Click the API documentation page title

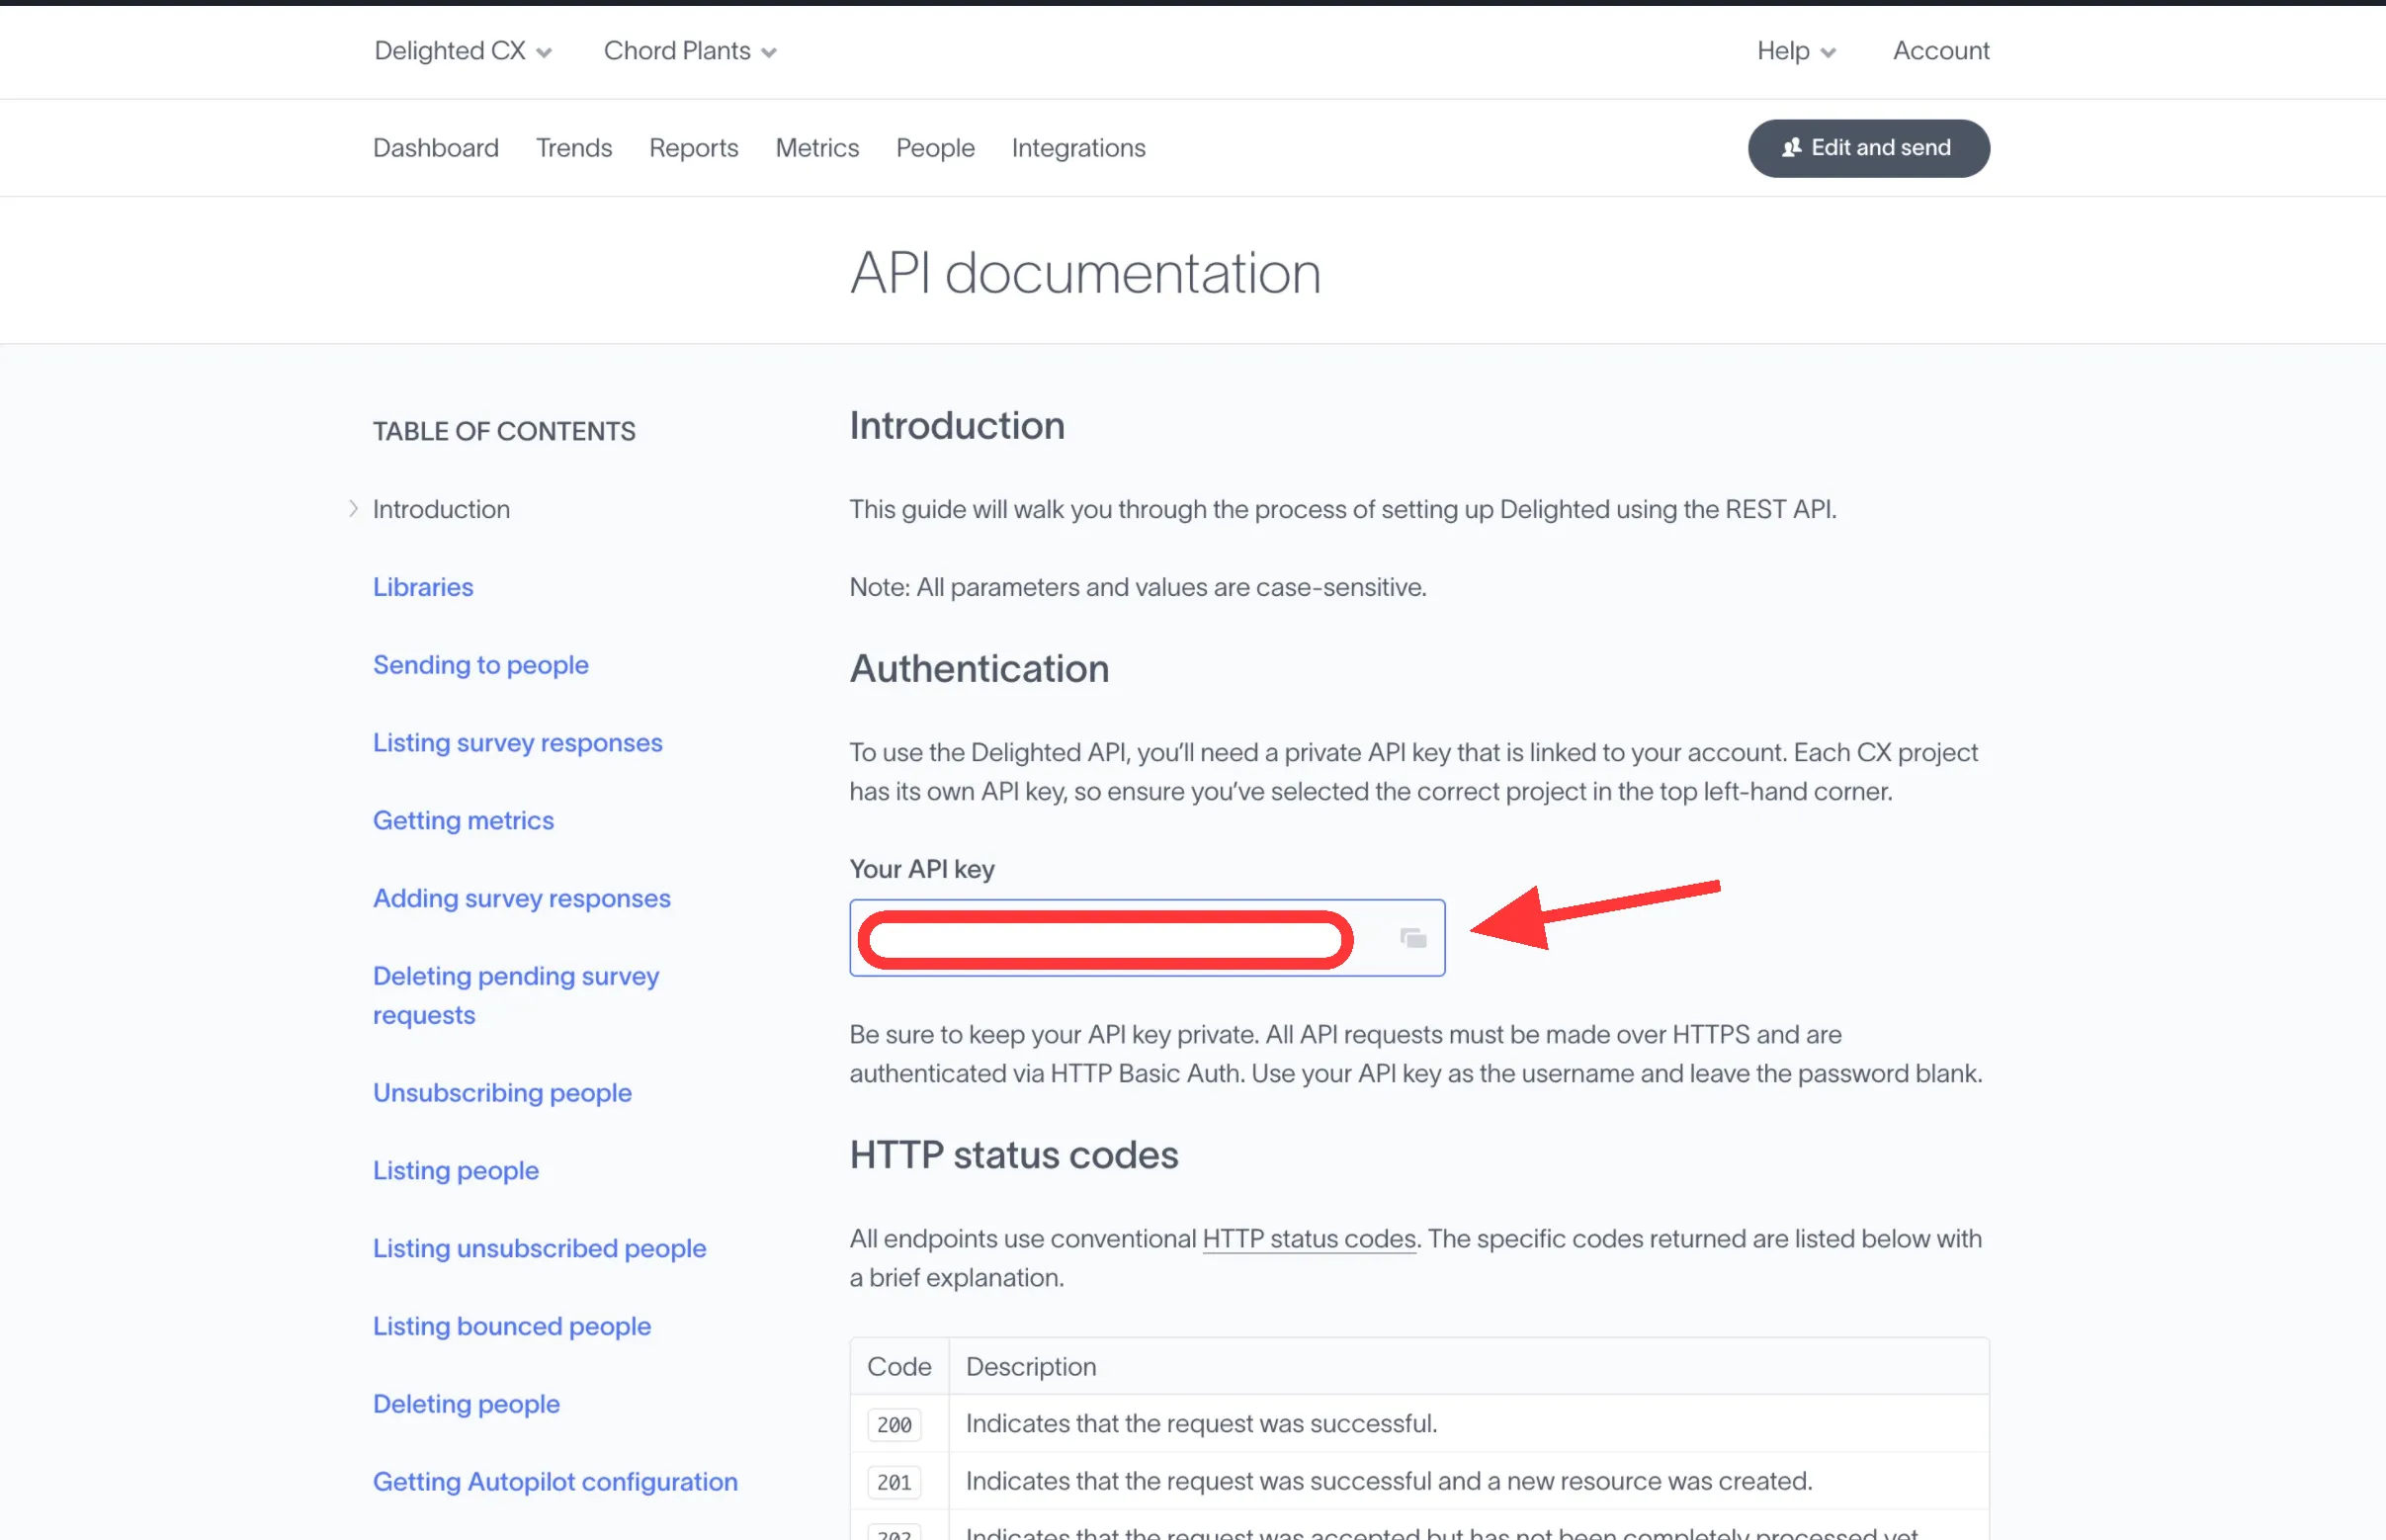[x=1085, y=273]
